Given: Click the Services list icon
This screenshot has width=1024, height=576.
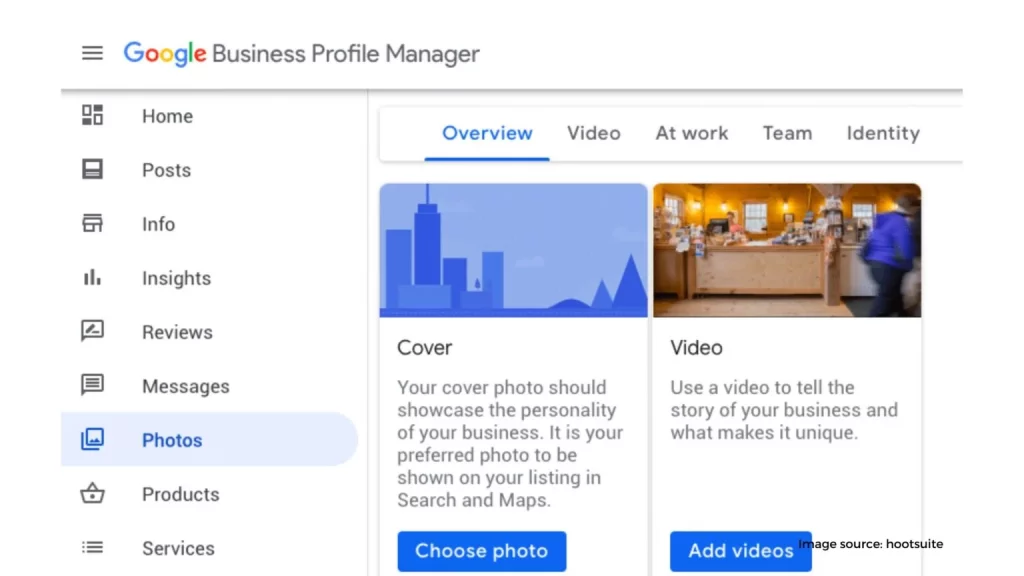Looking at the screenshot, I should (x=92, y=547).
